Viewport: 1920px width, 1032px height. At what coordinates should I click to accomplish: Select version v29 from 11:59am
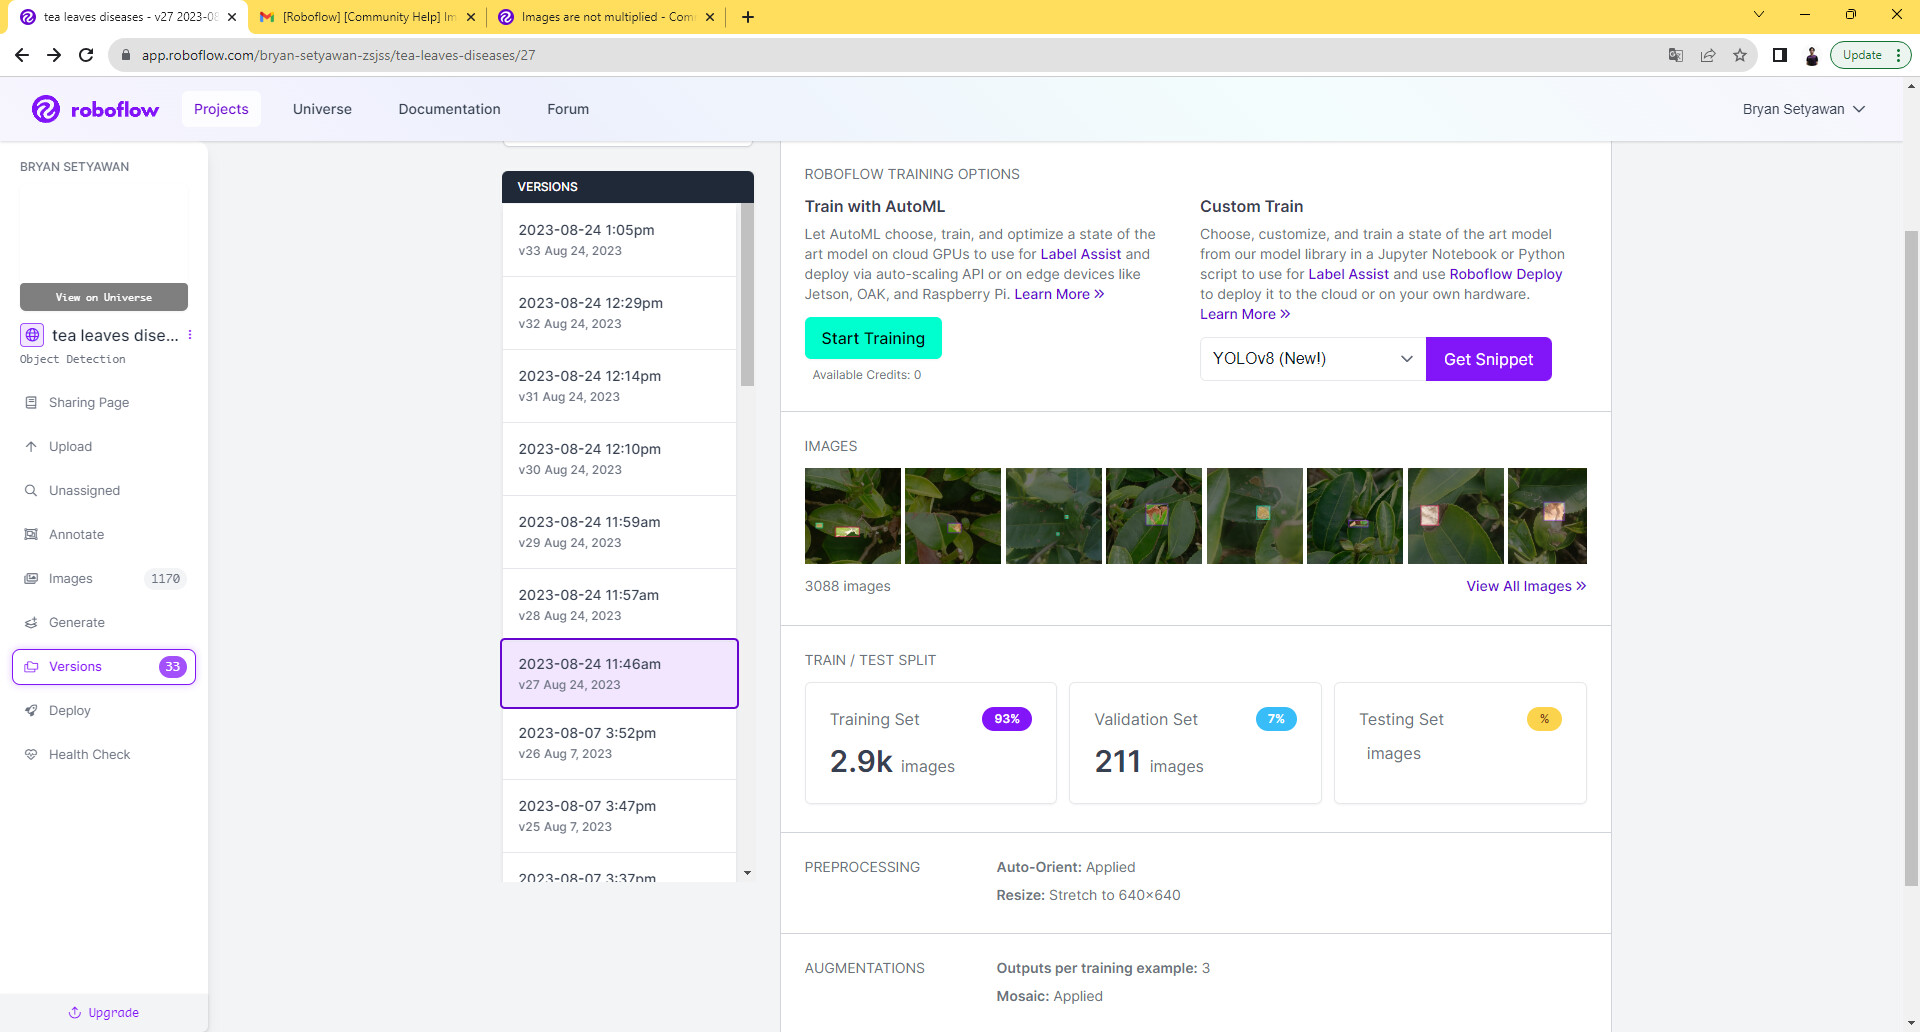click(619, 532)
